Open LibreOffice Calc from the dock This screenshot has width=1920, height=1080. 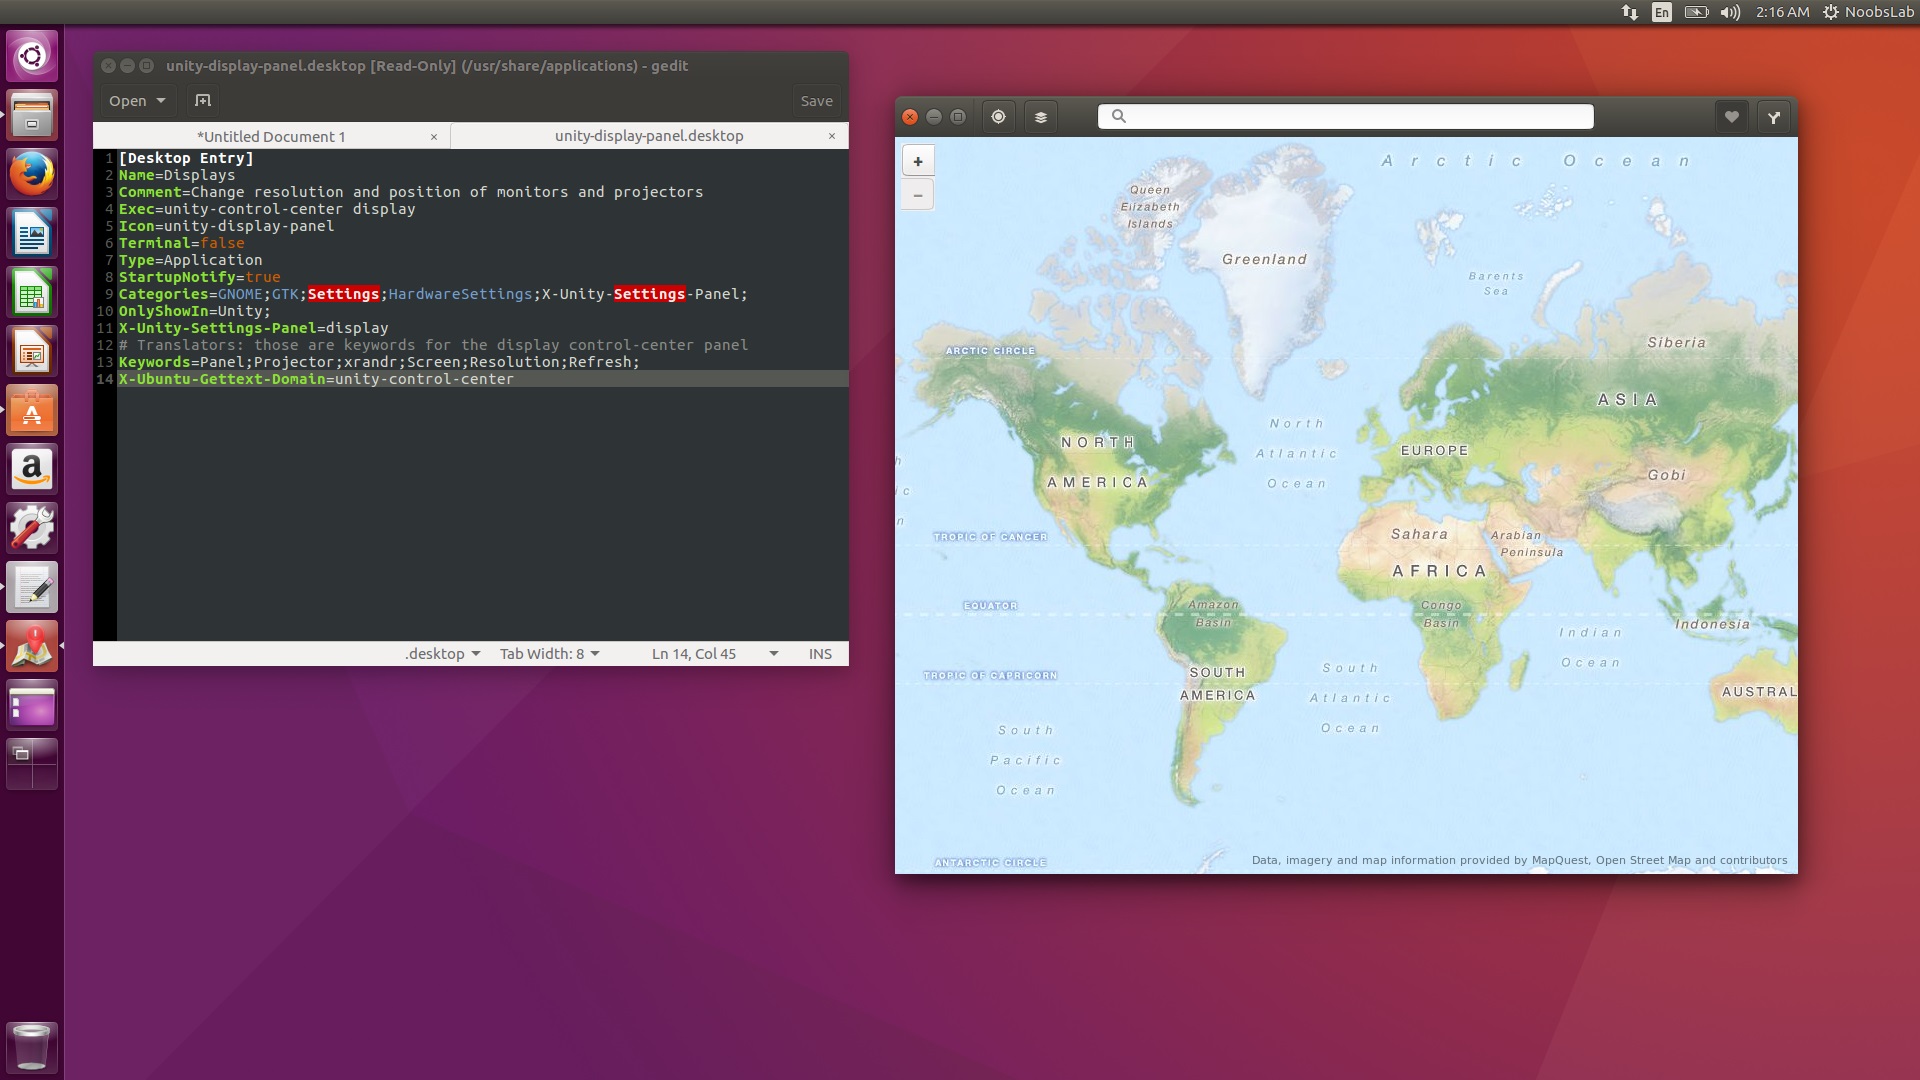coord(32,292)
